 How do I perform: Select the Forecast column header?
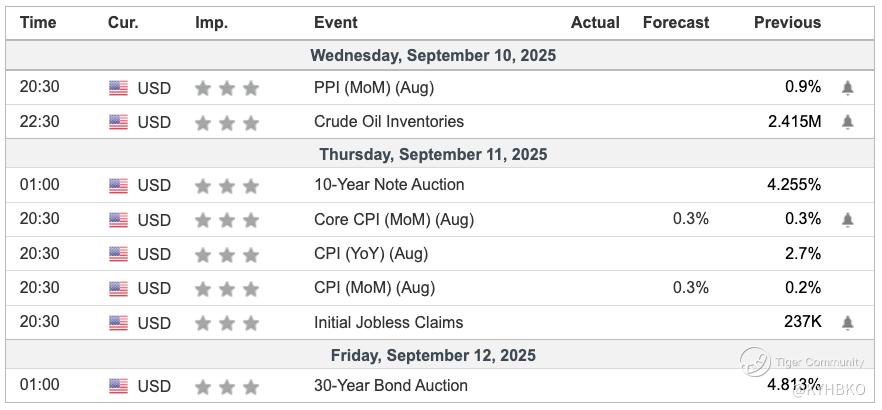(x=676, y=22)
